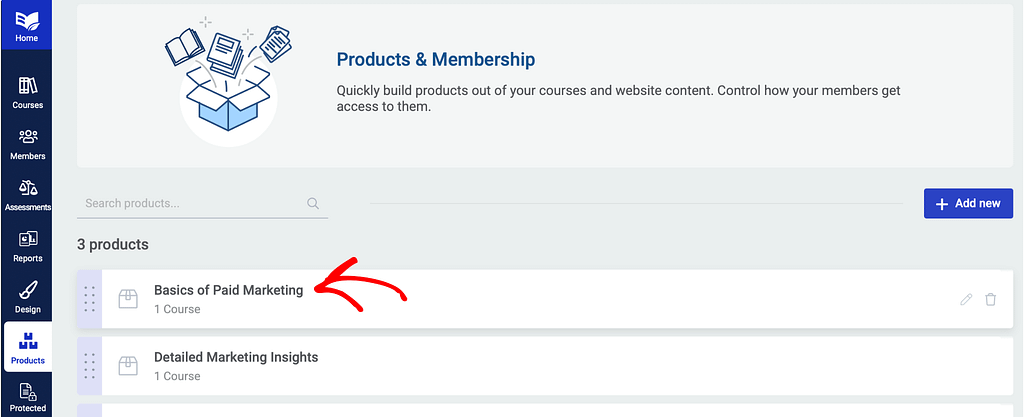
Task: Open Basics of Paid Marketing product
Action: click(229, 290)
